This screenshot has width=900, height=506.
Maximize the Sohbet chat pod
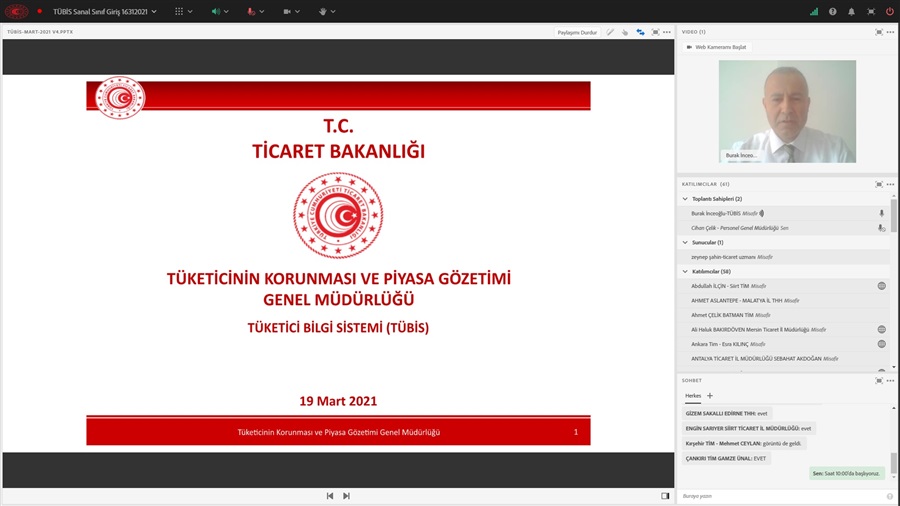(879, 380)
